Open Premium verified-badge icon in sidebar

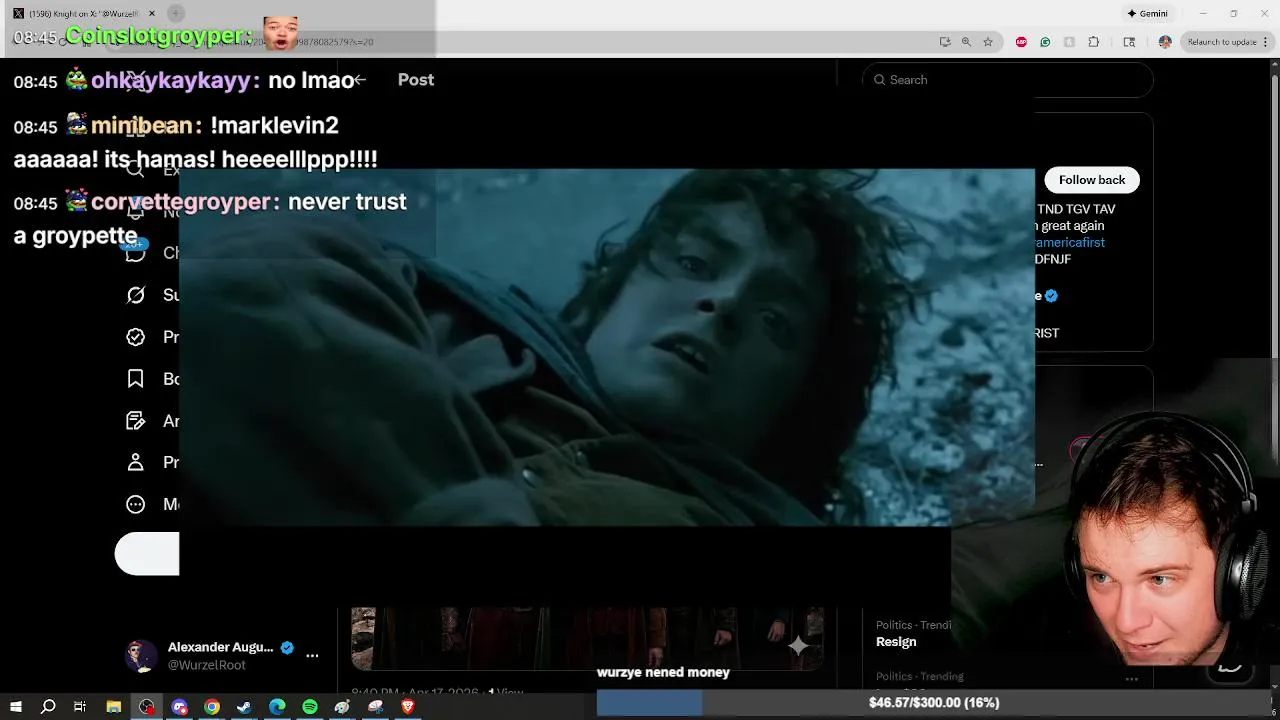pos(136,337)
